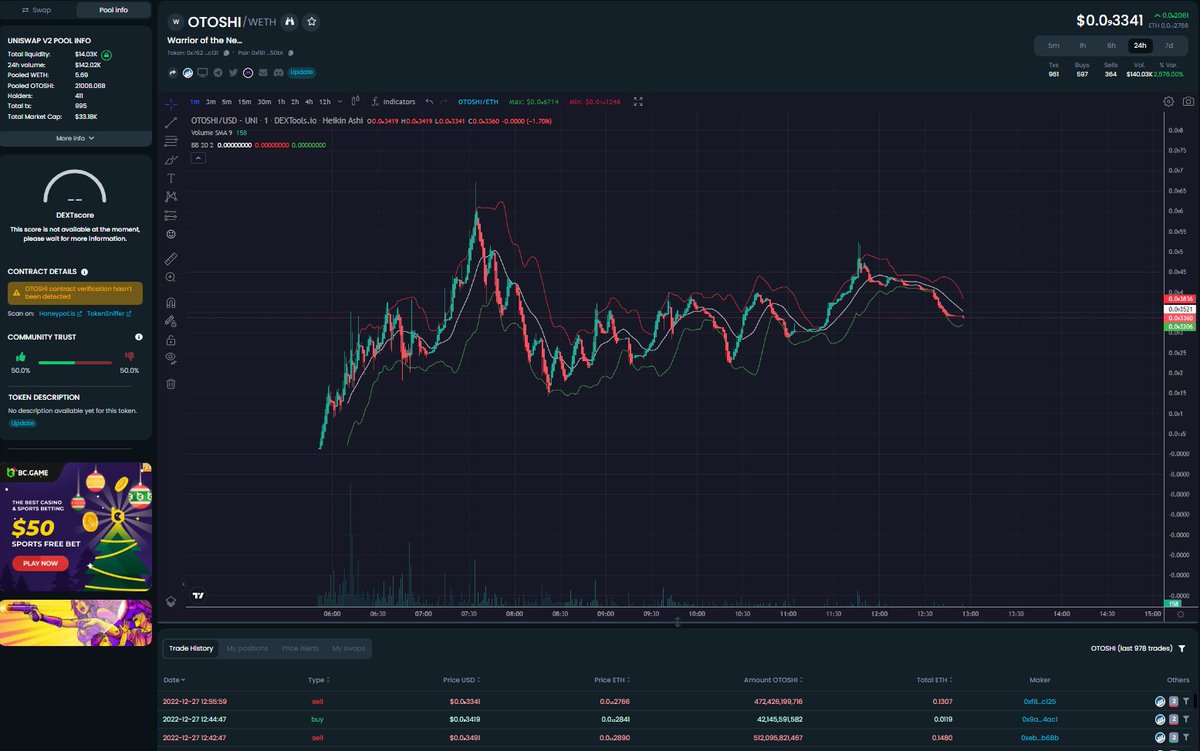The width and height of the screenshot is (1200, 751).
Task: Open the object tree layers icon
Action: coord(171,601)
